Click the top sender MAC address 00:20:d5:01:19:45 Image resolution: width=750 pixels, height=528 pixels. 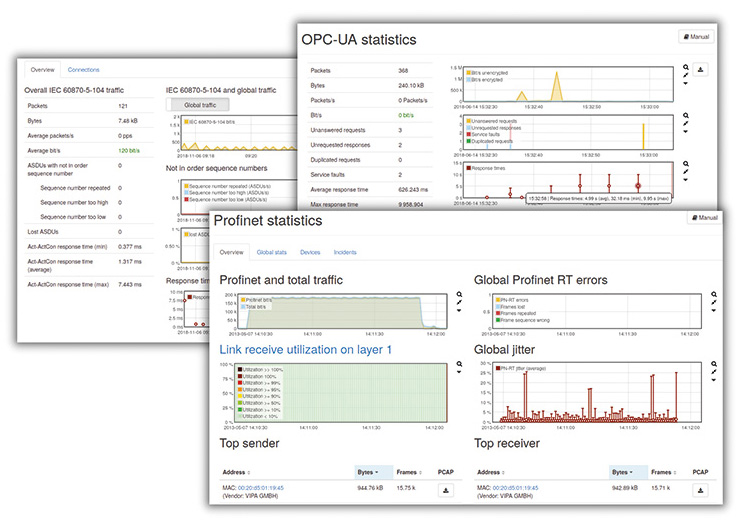(x=260, y=487)
